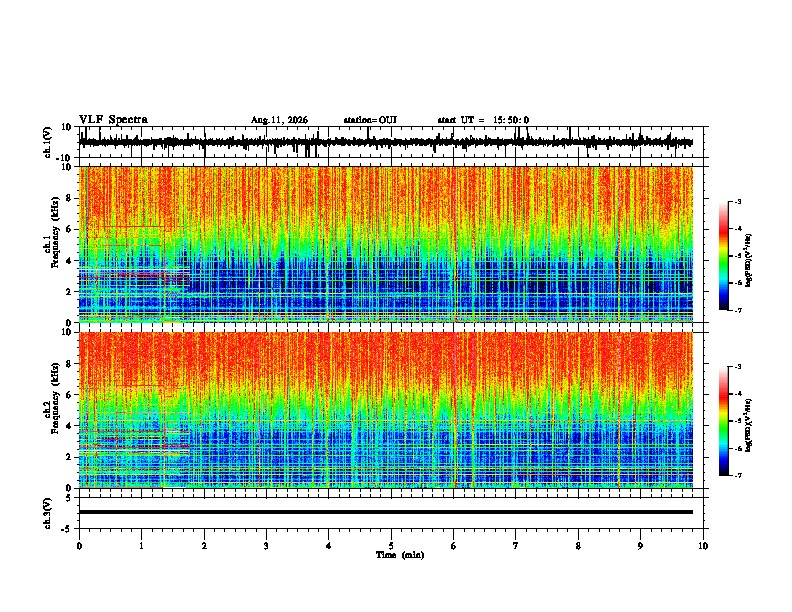Click the time axis tick label "0"
792x612 pixels.
point(79,545)
